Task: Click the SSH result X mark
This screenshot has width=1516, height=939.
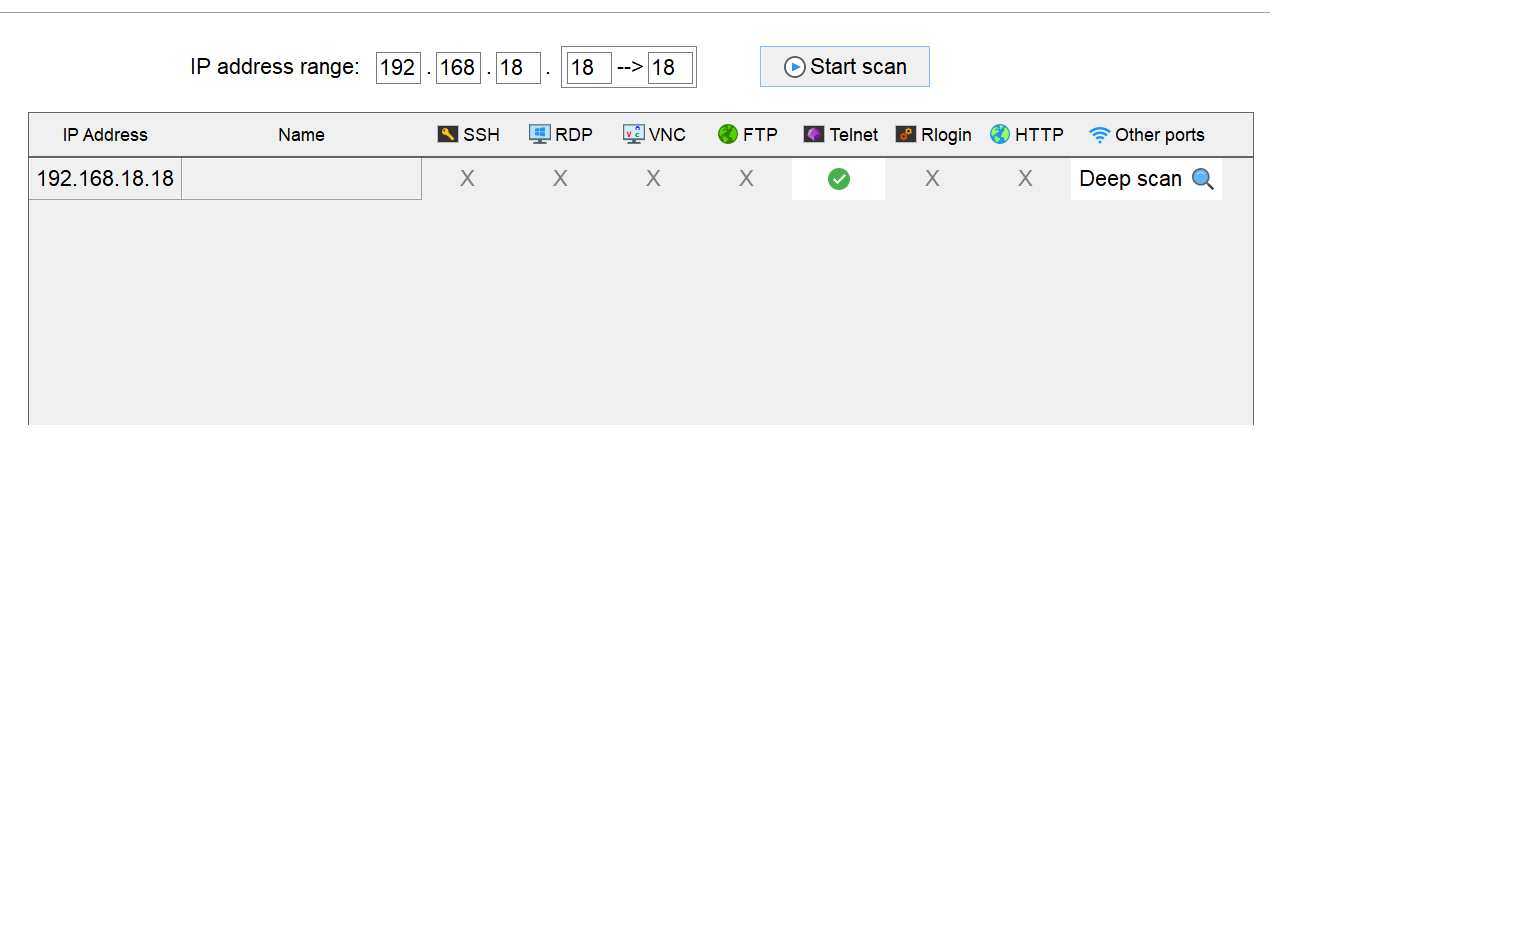Action: pyautogui.click(x=467, y=179)
